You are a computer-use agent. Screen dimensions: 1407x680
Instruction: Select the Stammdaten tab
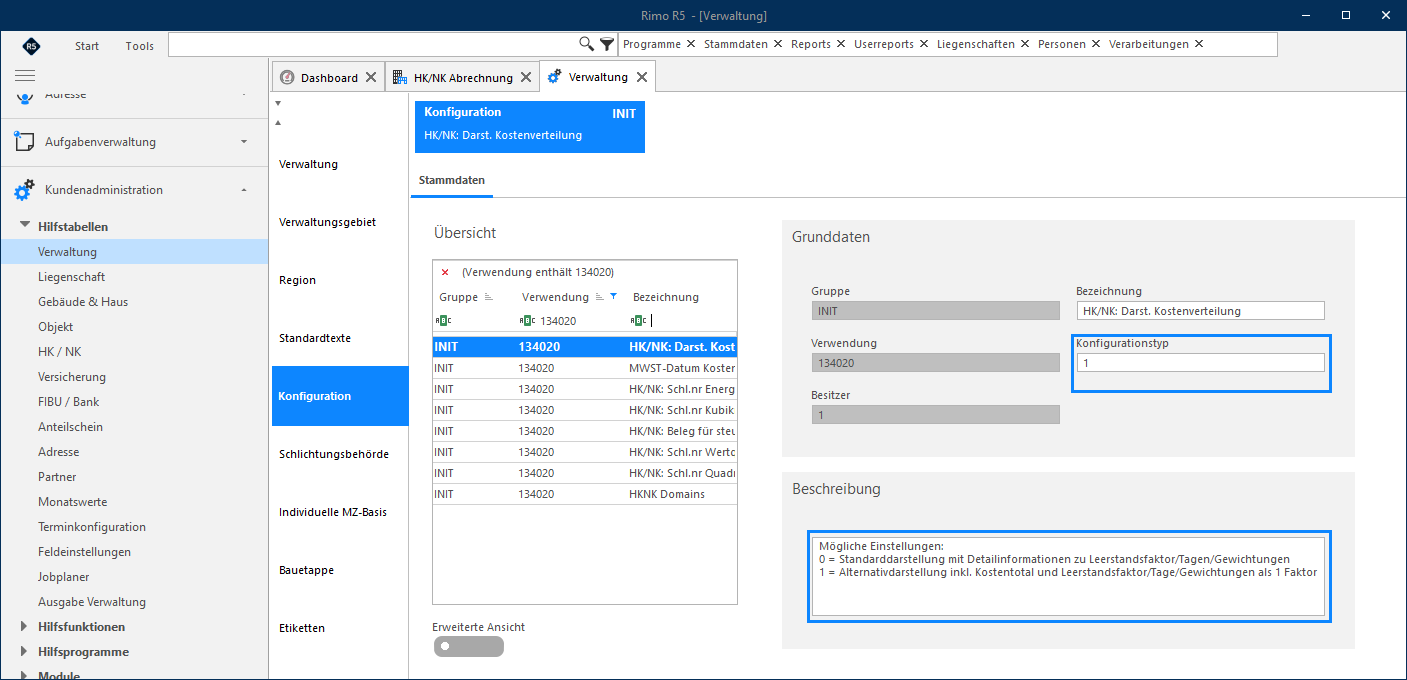pos(452,181)
